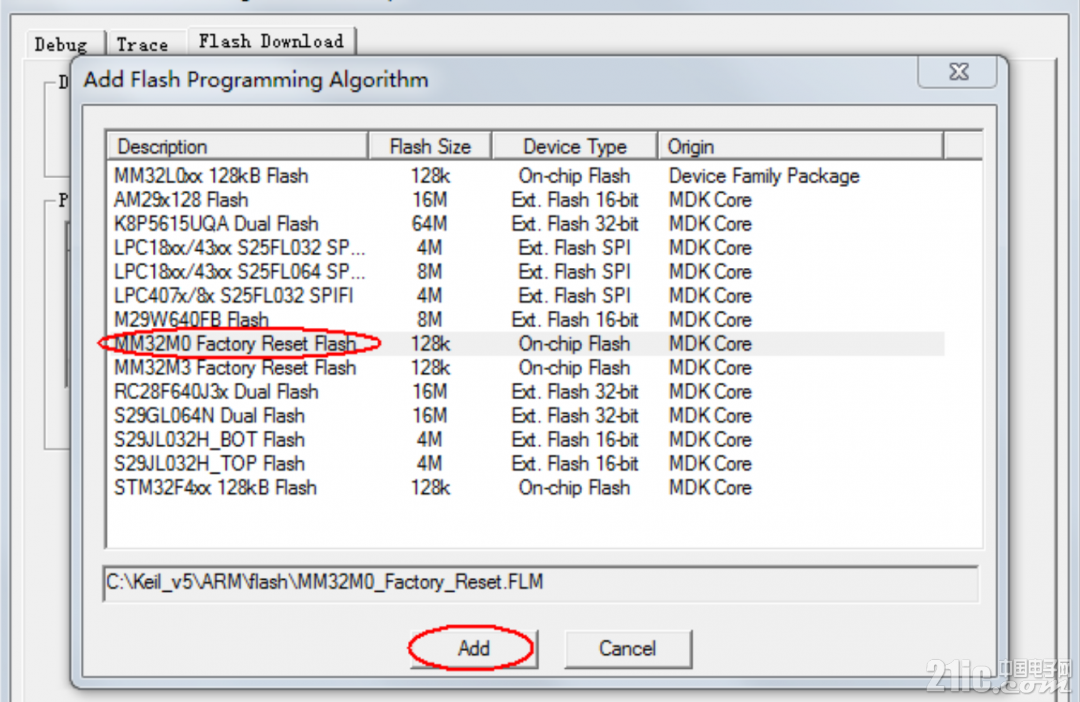Click On-chip Flash type of STM32F4xx row
The image size is (1080, 702).
coord(574,488)
